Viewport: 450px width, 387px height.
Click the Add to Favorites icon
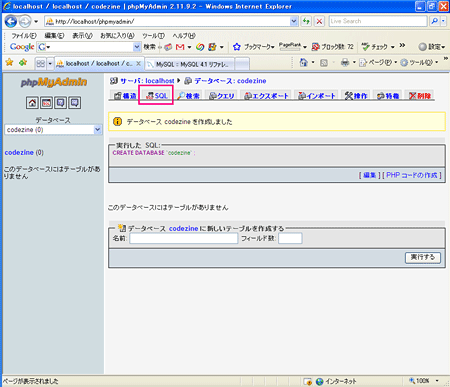tap(23, 62)
